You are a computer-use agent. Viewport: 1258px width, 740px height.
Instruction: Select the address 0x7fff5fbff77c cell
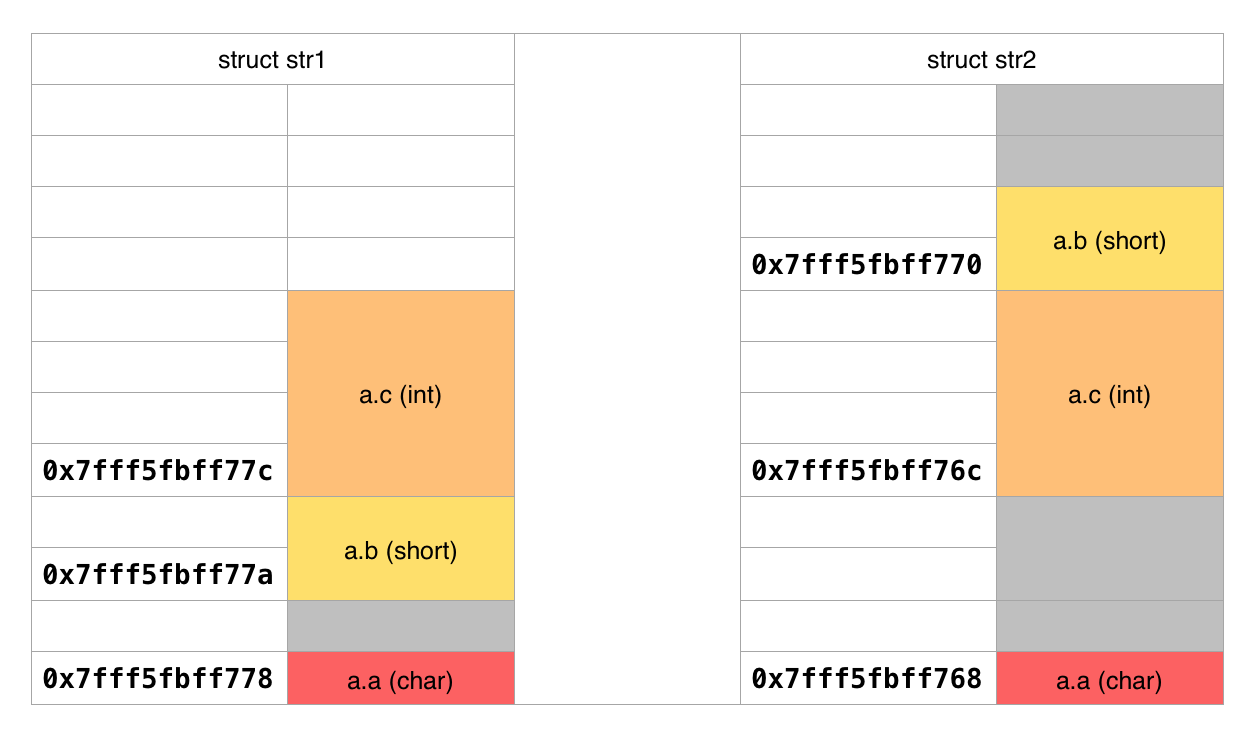(159, 470)
